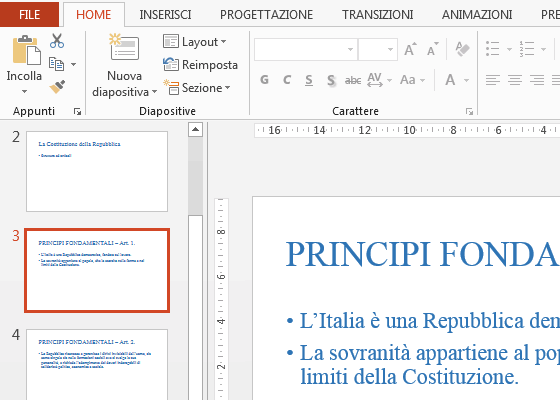Click Reimposta to reset the slide

click(200, 65)
